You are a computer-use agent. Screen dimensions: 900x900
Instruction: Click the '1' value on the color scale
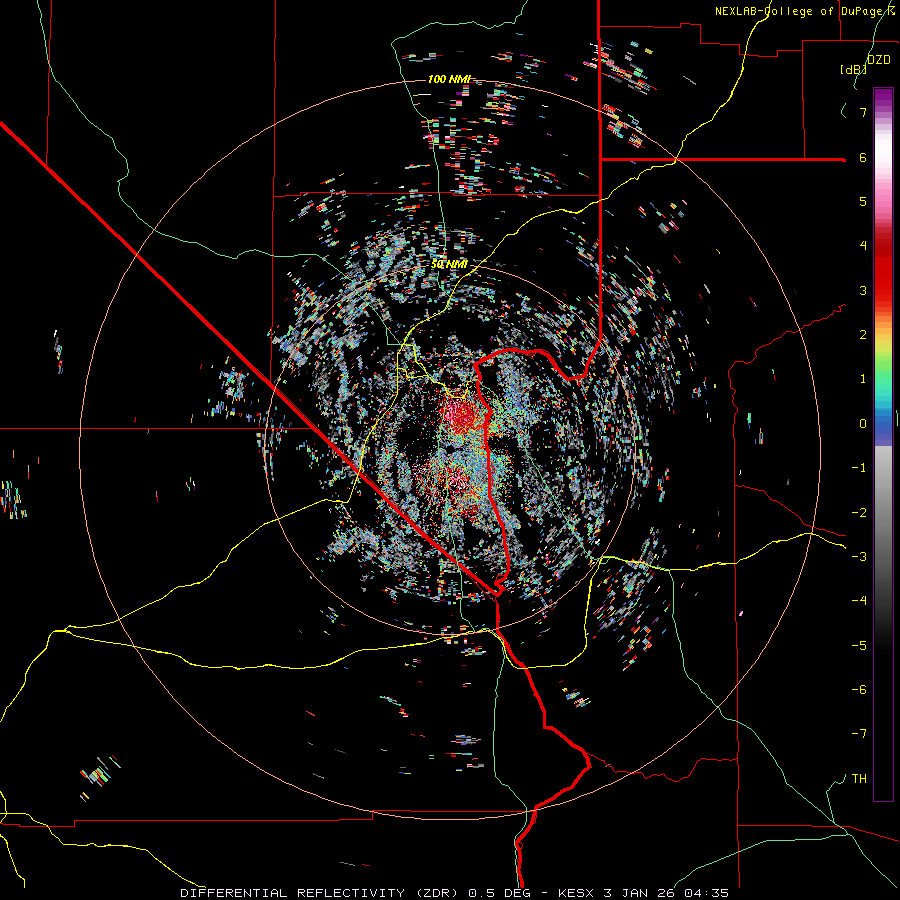[x=863, y=379]
